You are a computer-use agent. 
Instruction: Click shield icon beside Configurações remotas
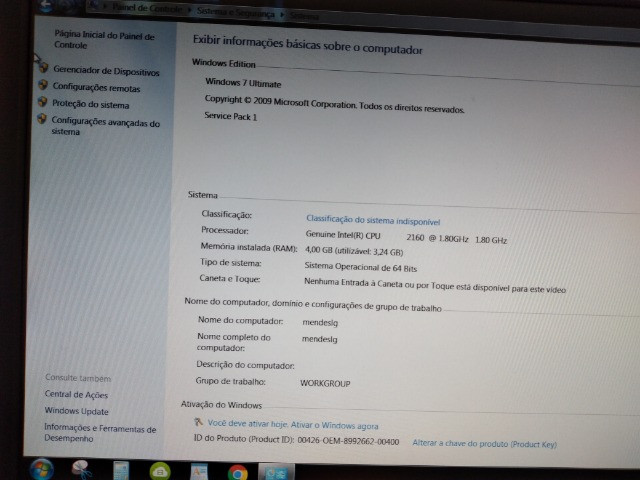(x=43, y=85)
